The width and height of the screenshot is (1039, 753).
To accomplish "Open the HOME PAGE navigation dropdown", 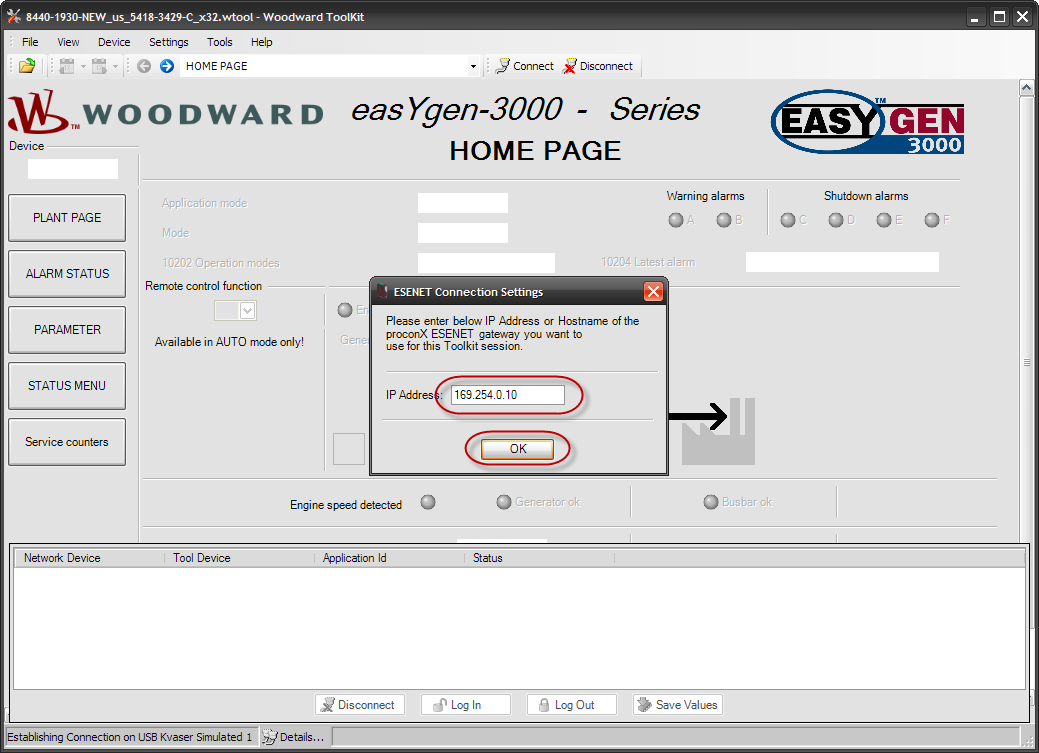I will tap(473, 66).
